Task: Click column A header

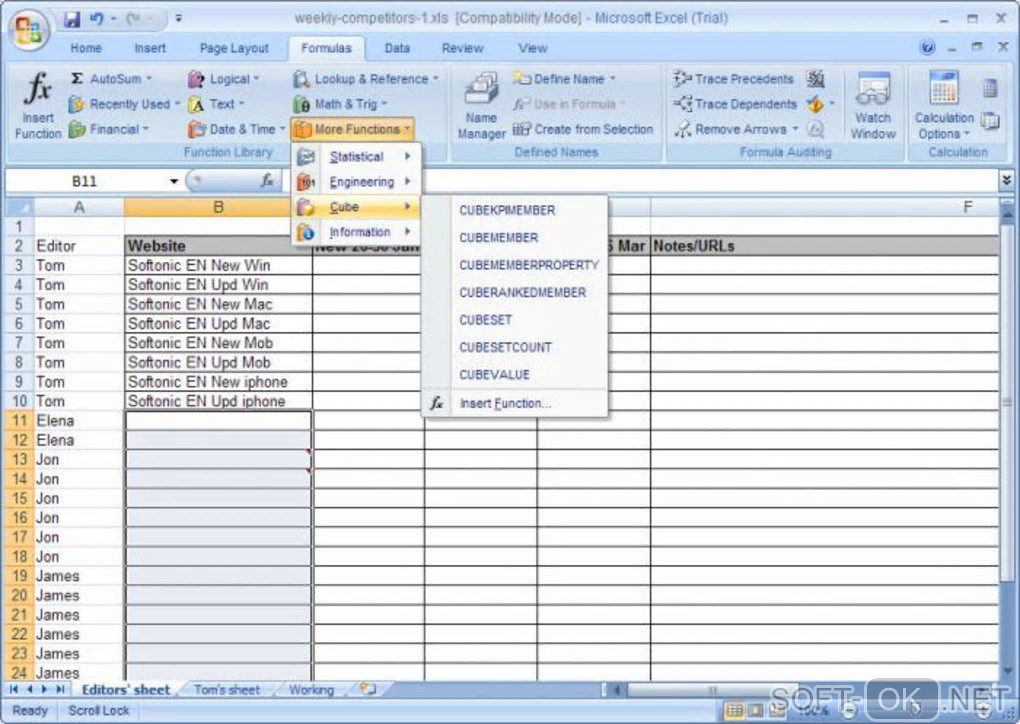Action: pos(79,208)
